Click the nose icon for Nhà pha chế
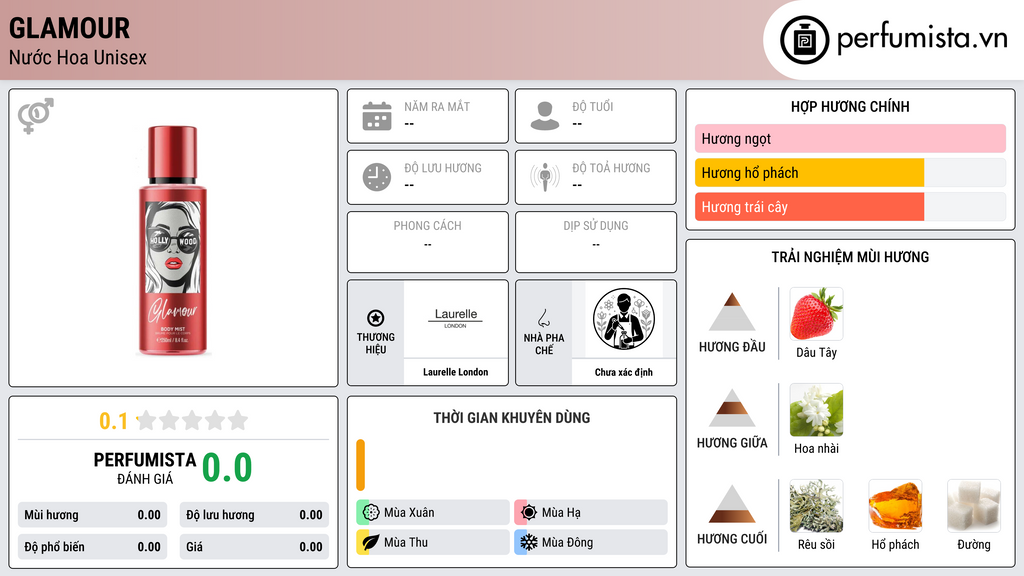1024x576 pixels. pos(543,318)
